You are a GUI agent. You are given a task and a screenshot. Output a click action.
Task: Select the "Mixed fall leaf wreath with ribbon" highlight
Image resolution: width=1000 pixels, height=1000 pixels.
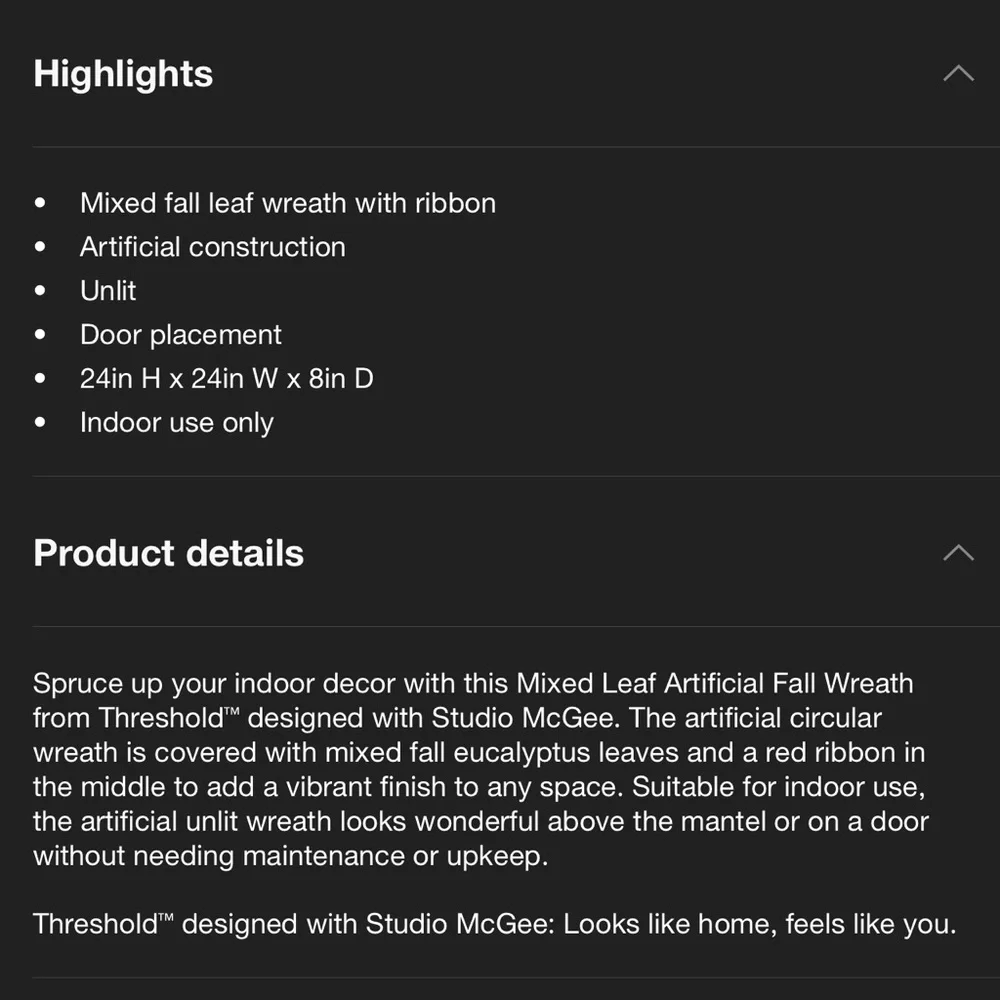[x=288, y=203]
